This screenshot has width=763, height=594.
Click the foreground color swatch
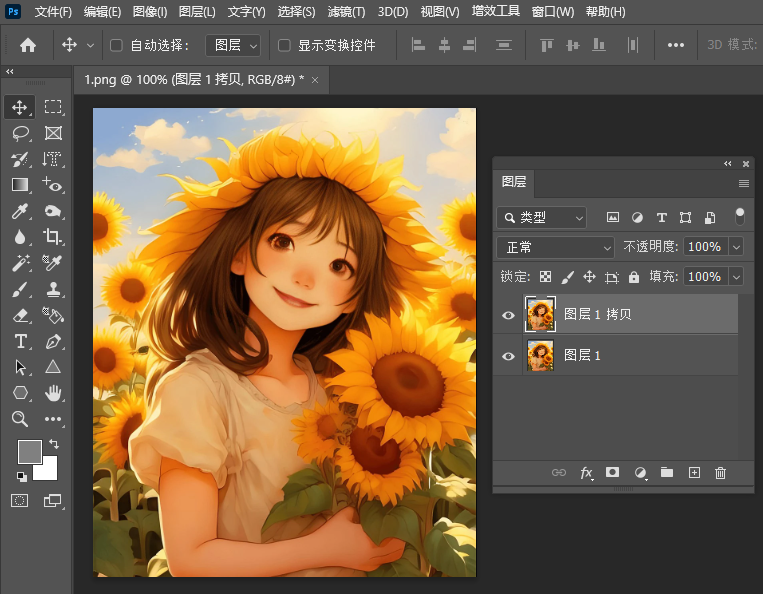click(x=29, y=451)
